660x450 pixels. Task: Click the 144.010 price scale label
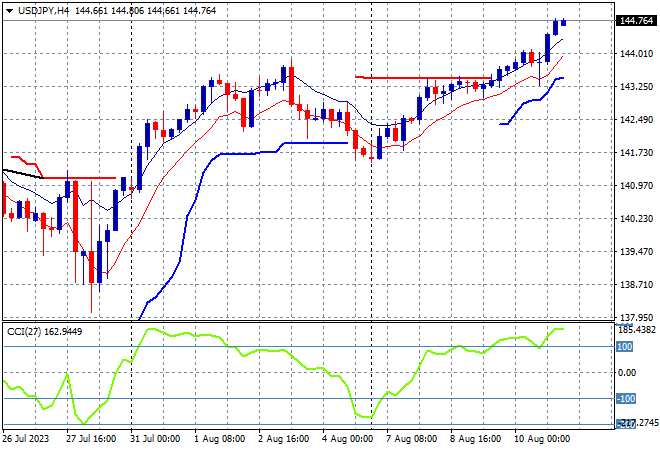(636, 53)
